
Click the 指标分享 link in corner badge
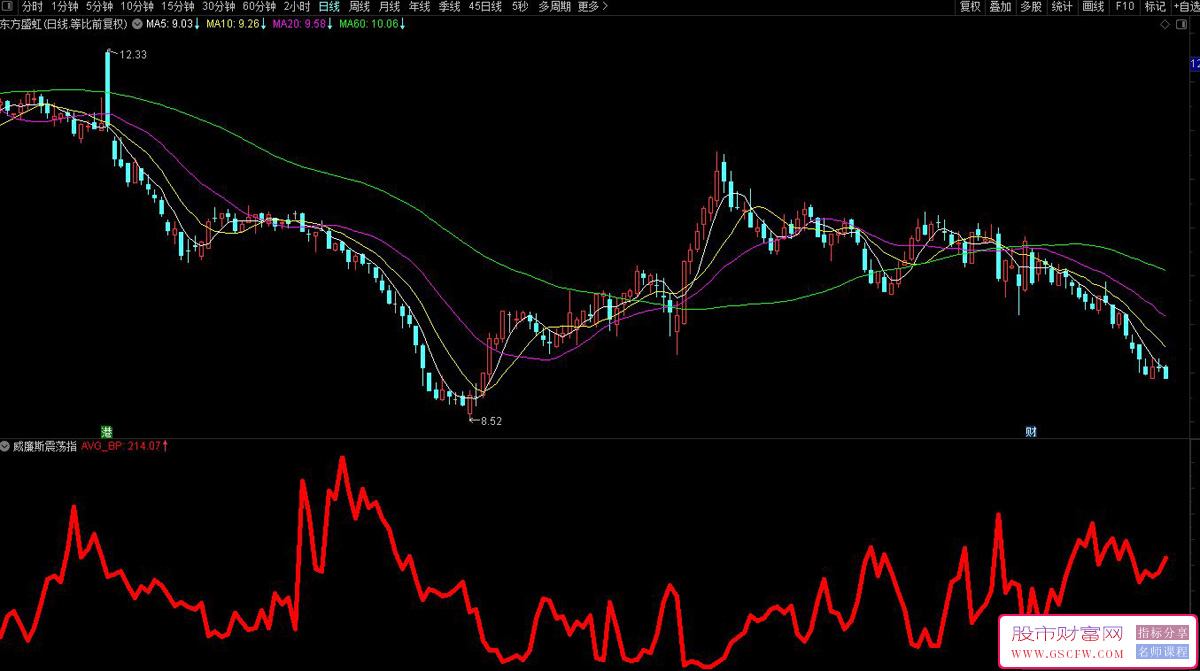1162,633
